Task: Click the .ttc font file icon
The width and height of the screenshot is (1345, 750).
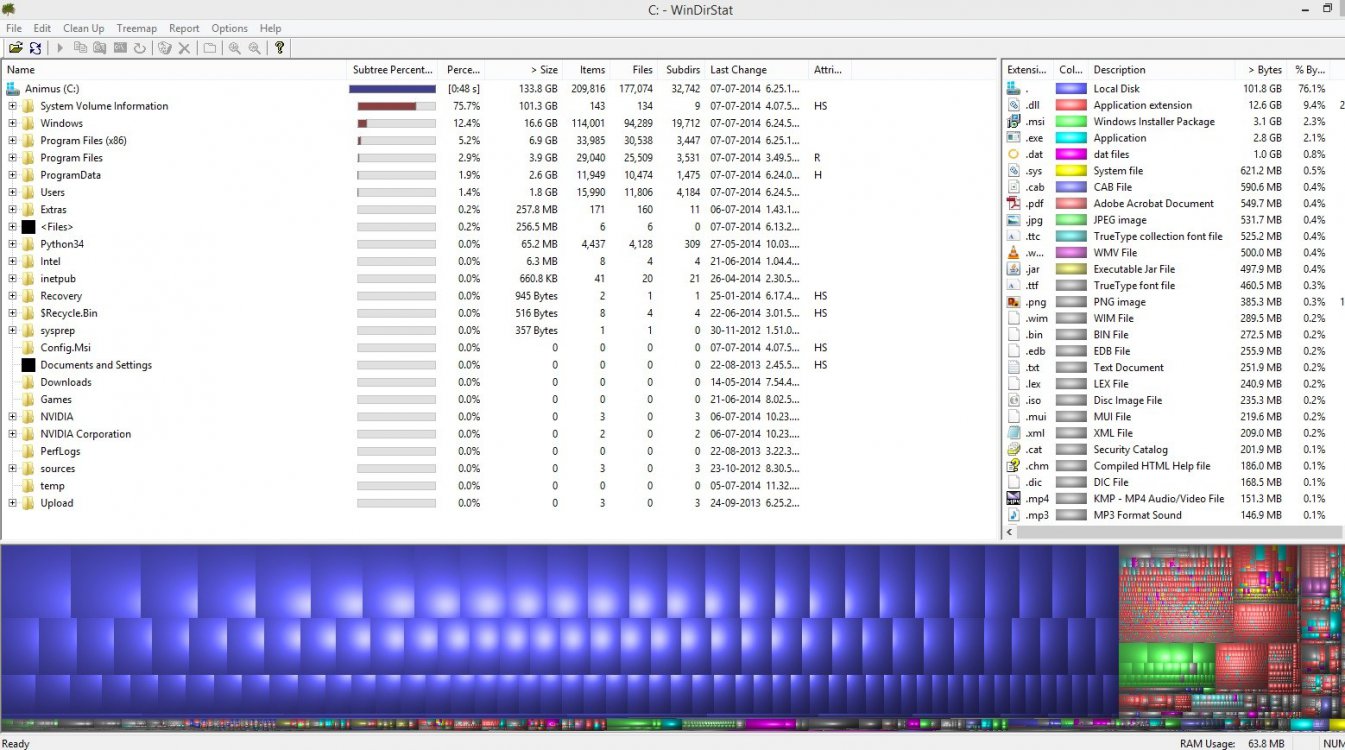Action: point(1014,237)
